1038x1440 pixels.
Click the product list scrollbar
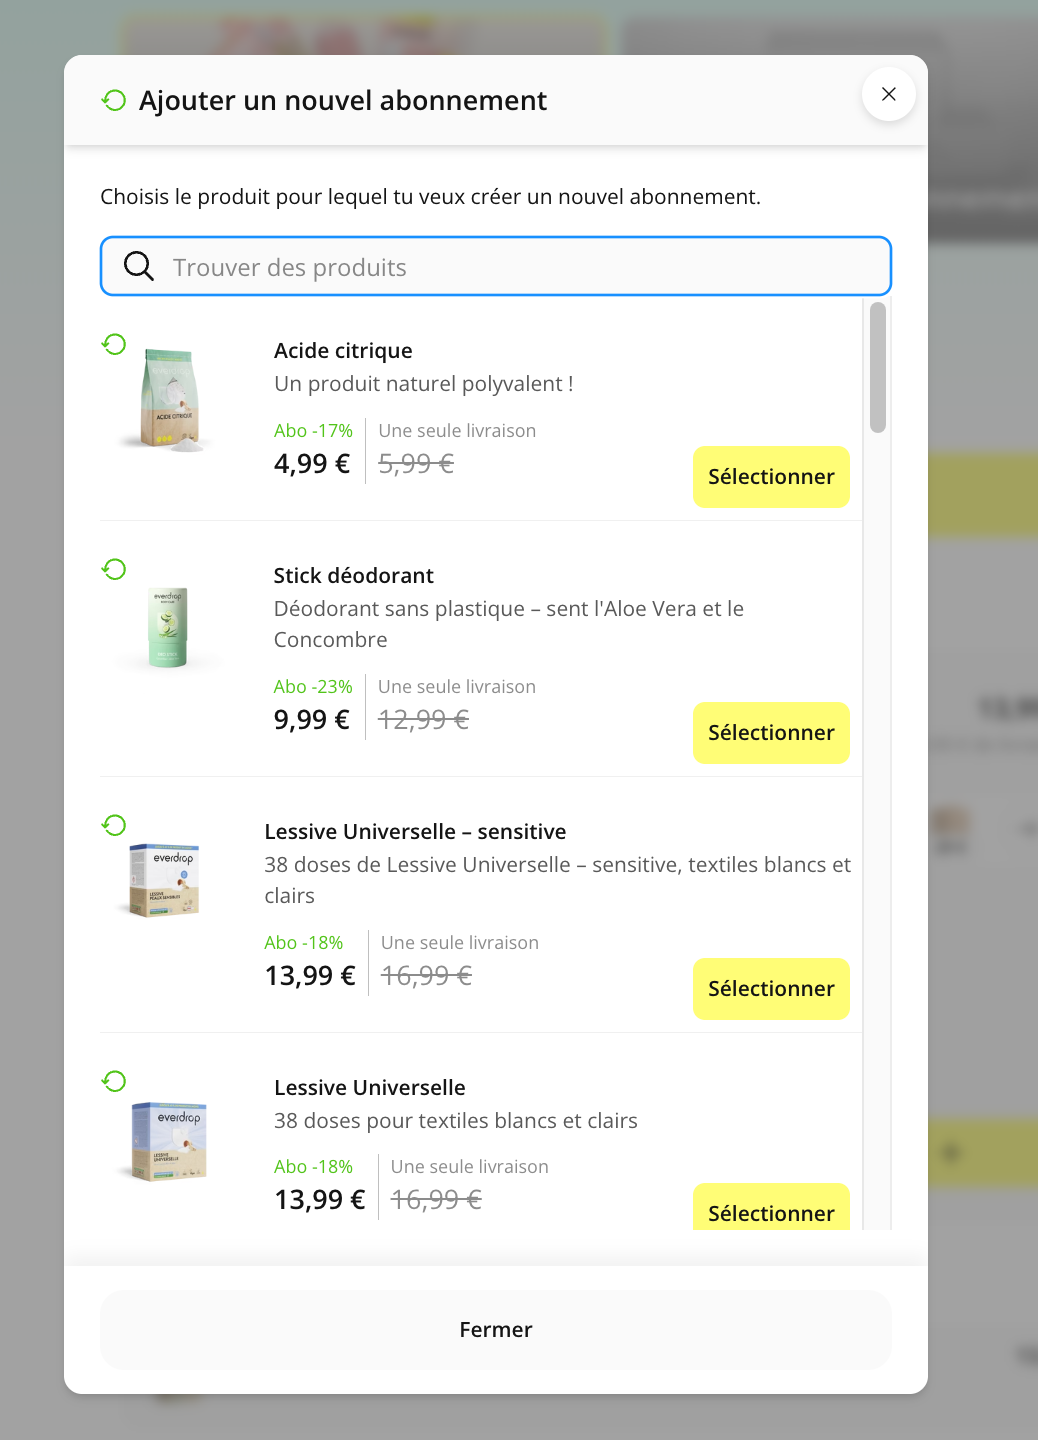pyautogui.click(x=877, y=368)
